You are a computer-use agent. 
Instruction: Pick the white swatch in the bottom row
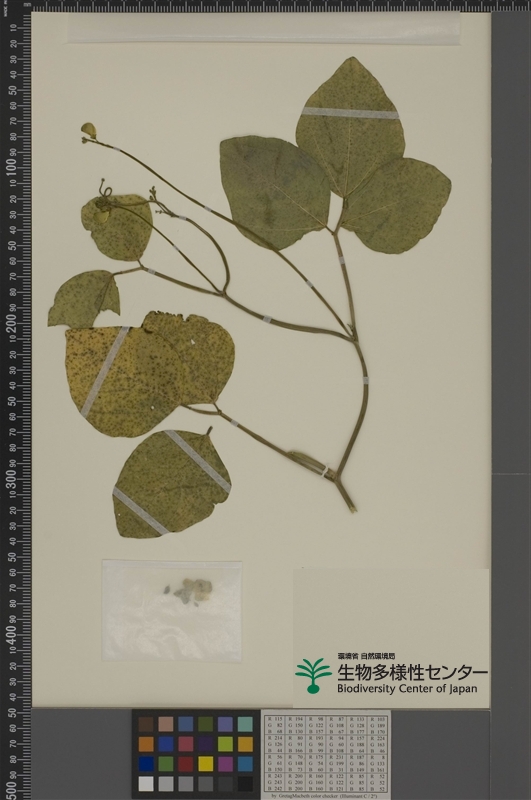tap(146, 784)
